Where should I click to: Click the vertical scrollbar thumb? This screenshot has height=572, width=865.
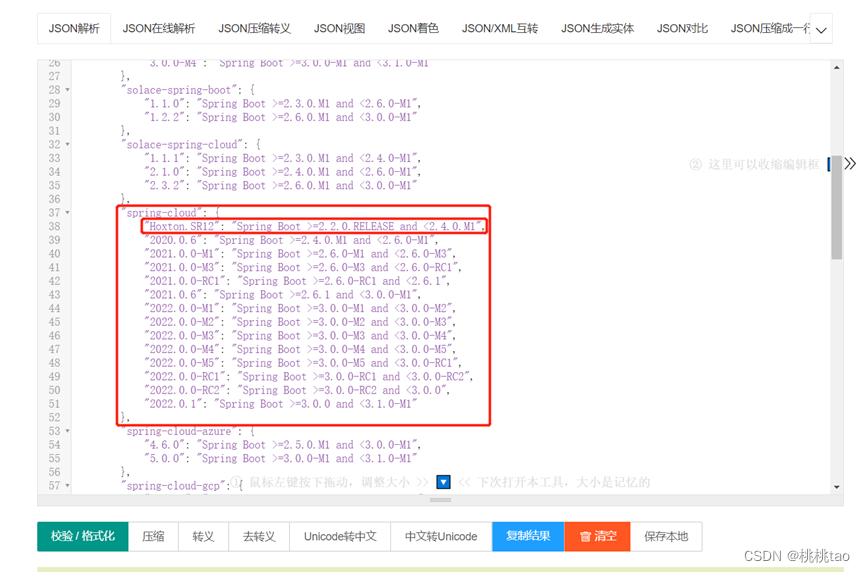click(x=837, y=207)
